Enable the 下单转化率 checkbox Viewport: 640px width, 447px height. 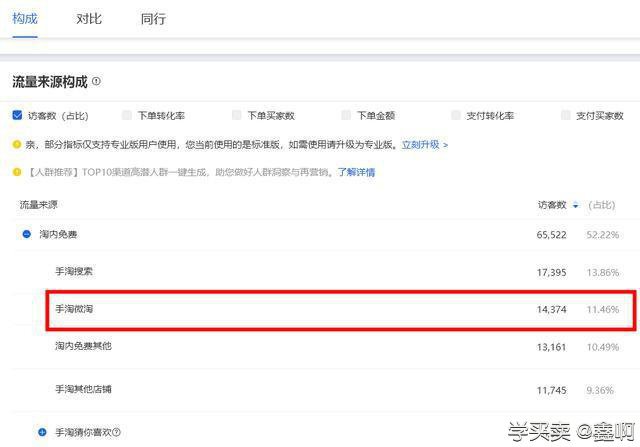tap(127, 115)
